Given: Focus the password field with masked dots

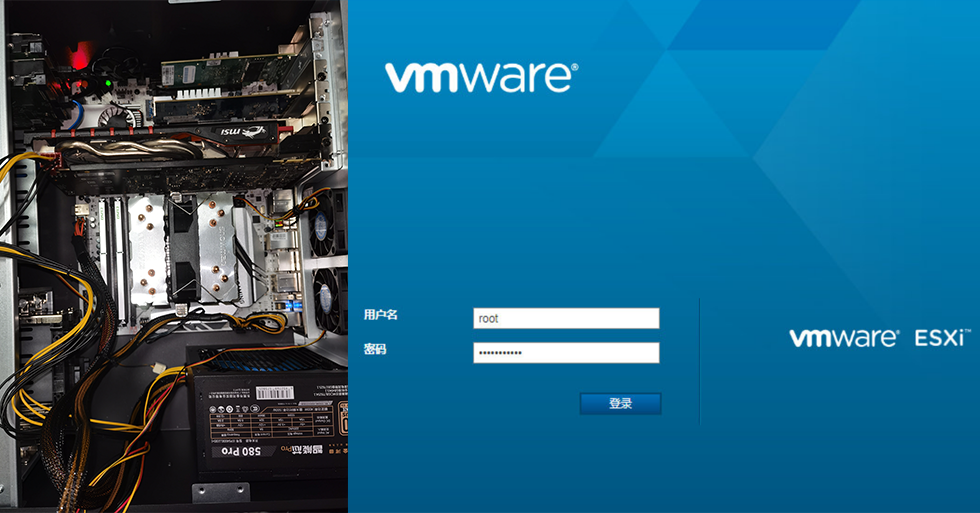Looking at the screenshot, I should coord(566,352).
